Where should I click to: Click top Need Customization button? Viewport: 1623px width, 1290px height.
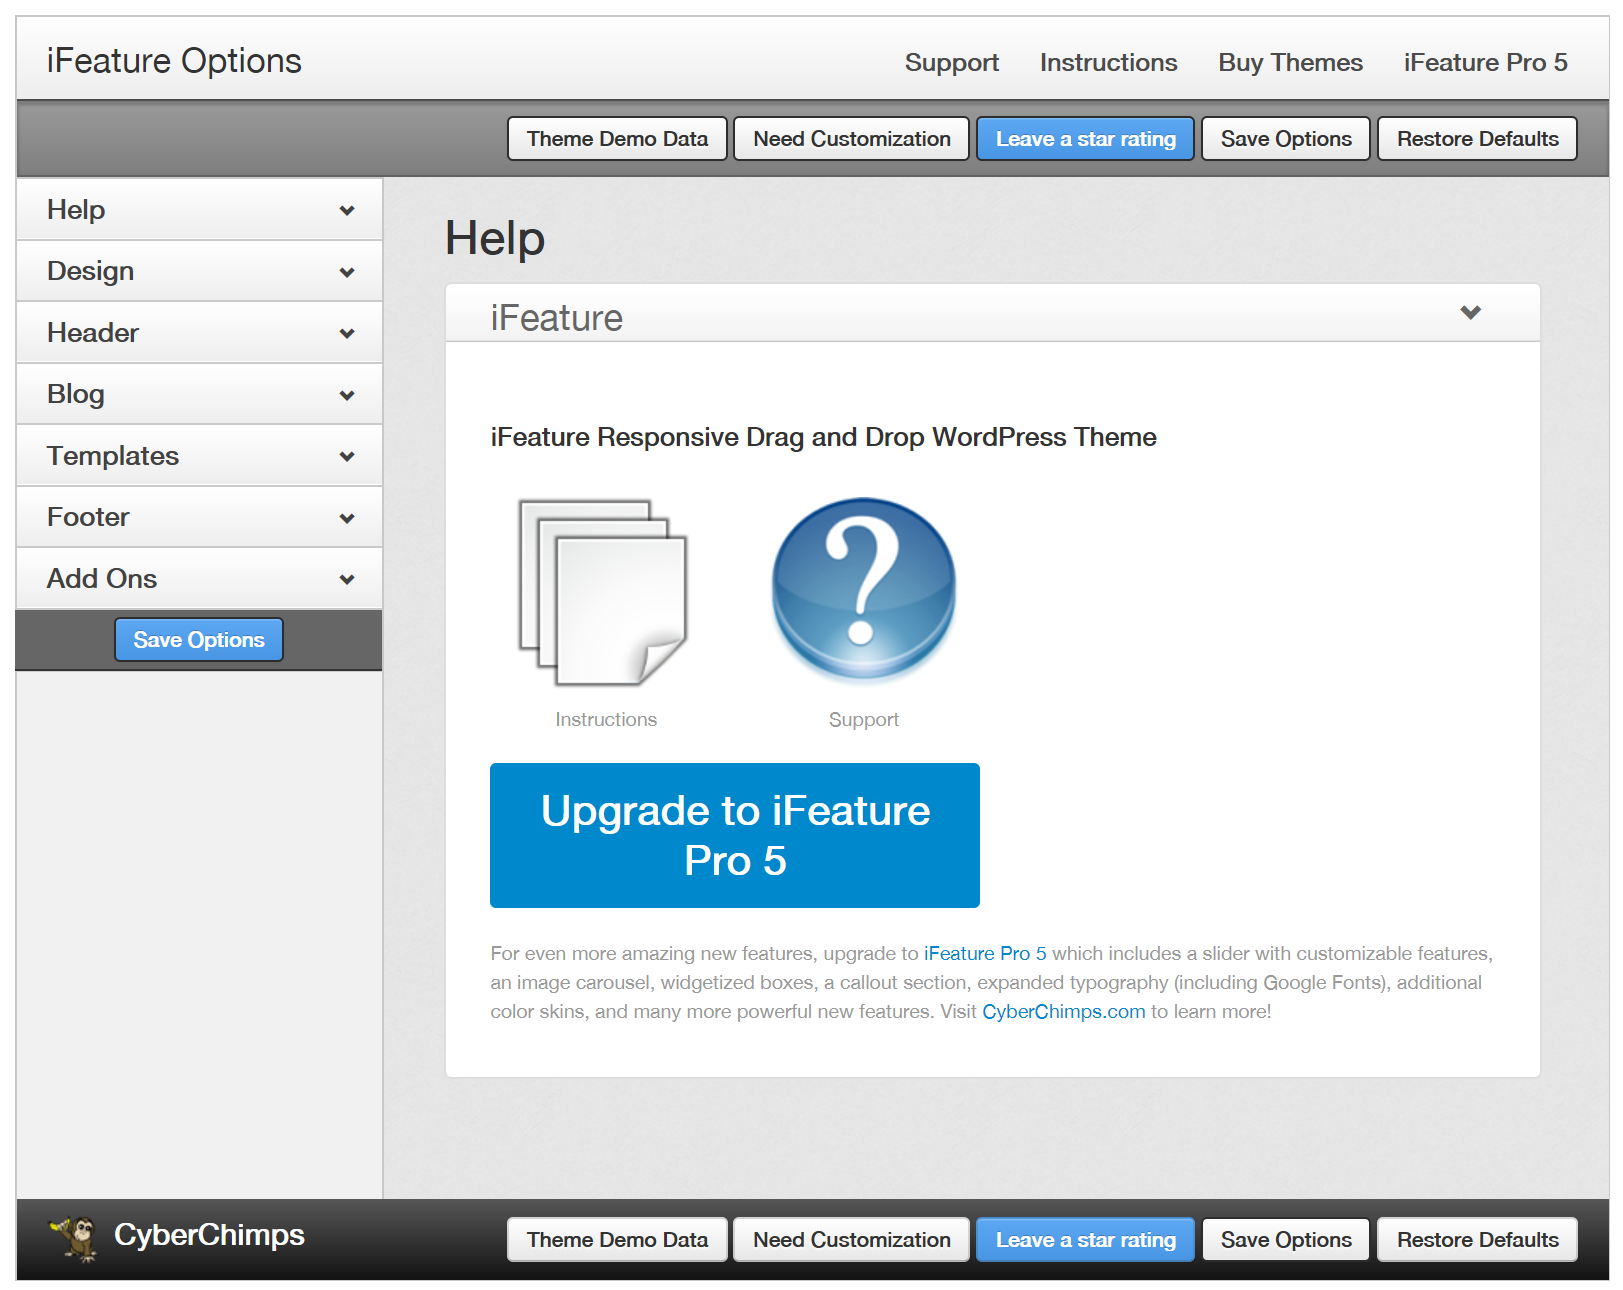pyautogui.click(x=851, y=139)
